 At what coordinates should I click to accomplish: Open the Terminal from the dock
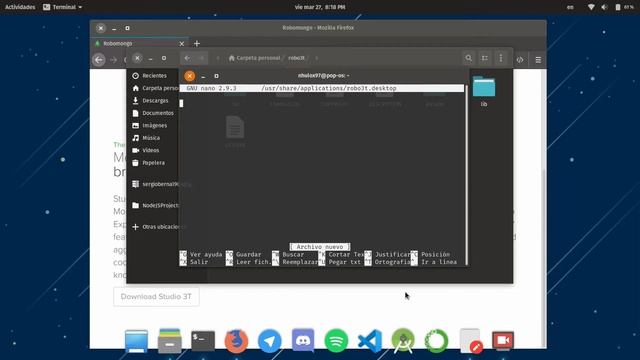tap(203, 340)
